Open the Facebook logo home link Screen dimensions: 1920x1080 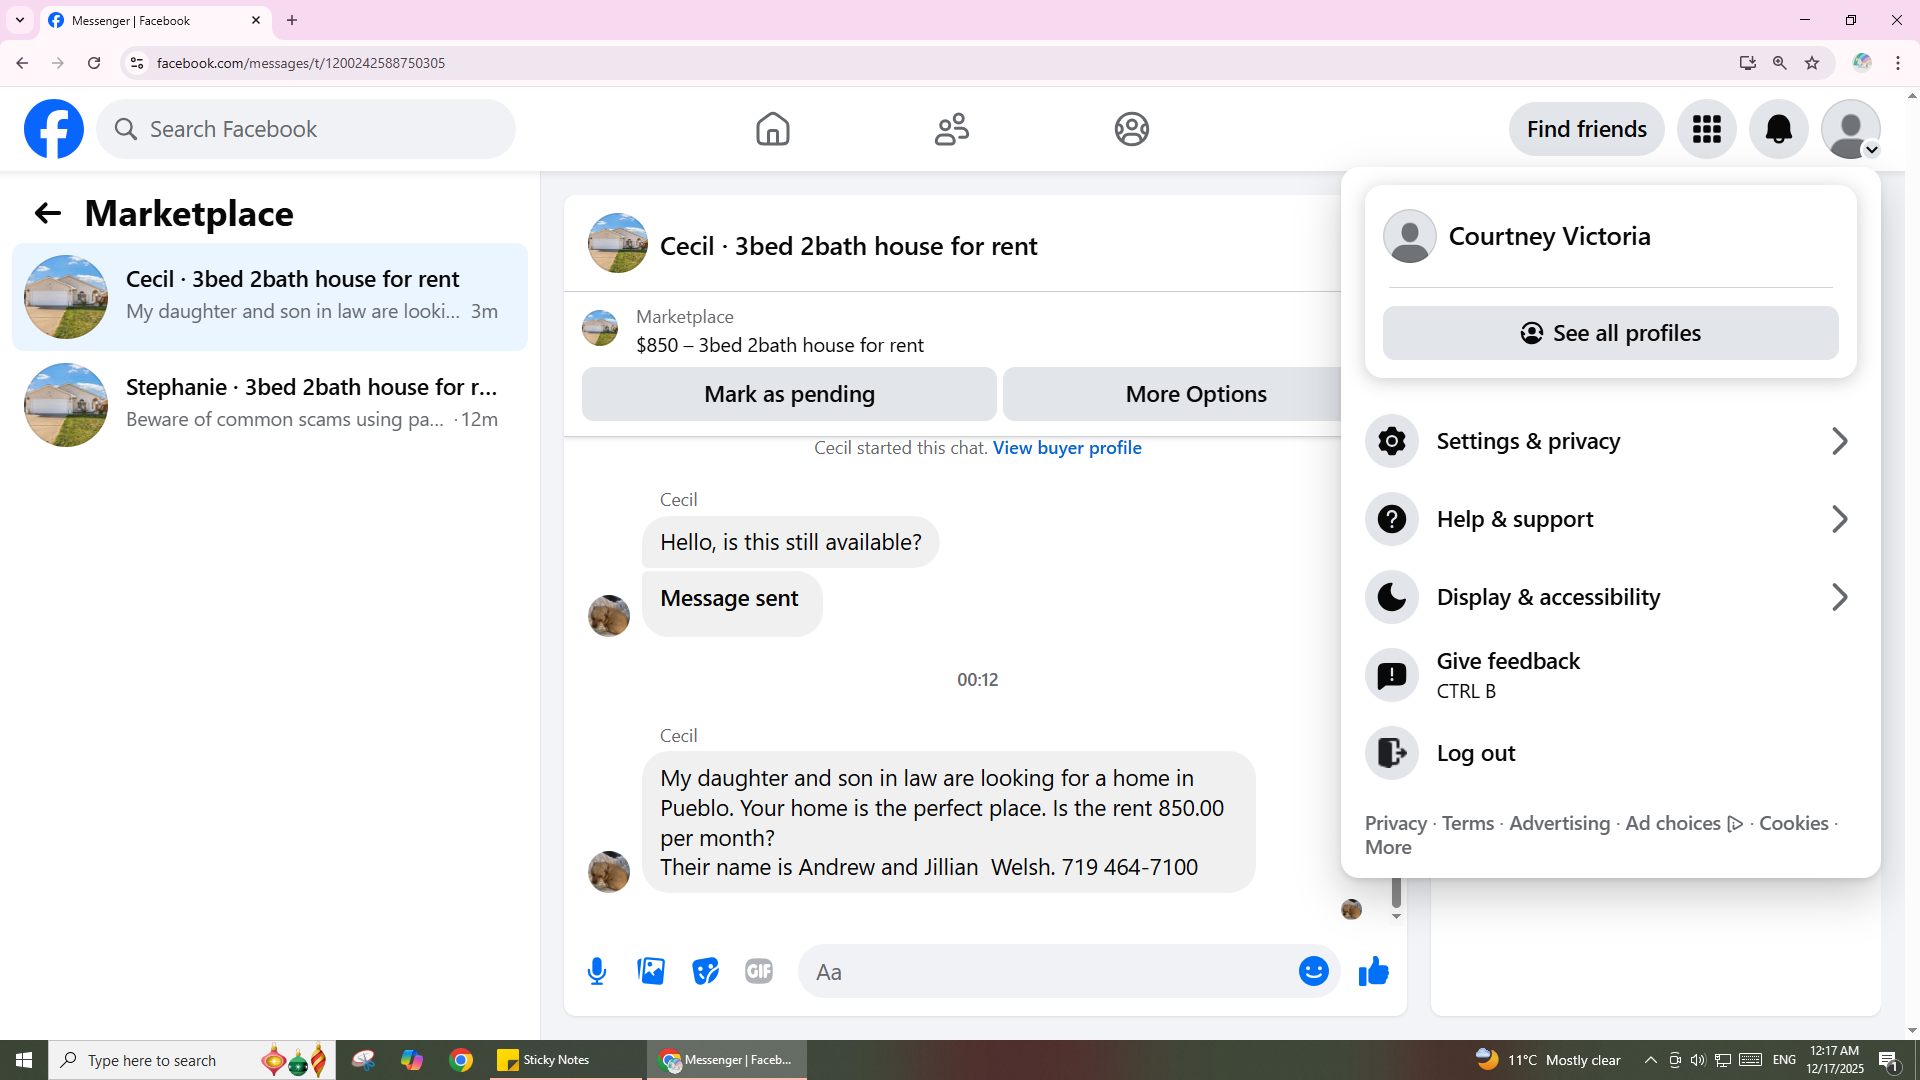pyautogui.click(x=54, y=129)
